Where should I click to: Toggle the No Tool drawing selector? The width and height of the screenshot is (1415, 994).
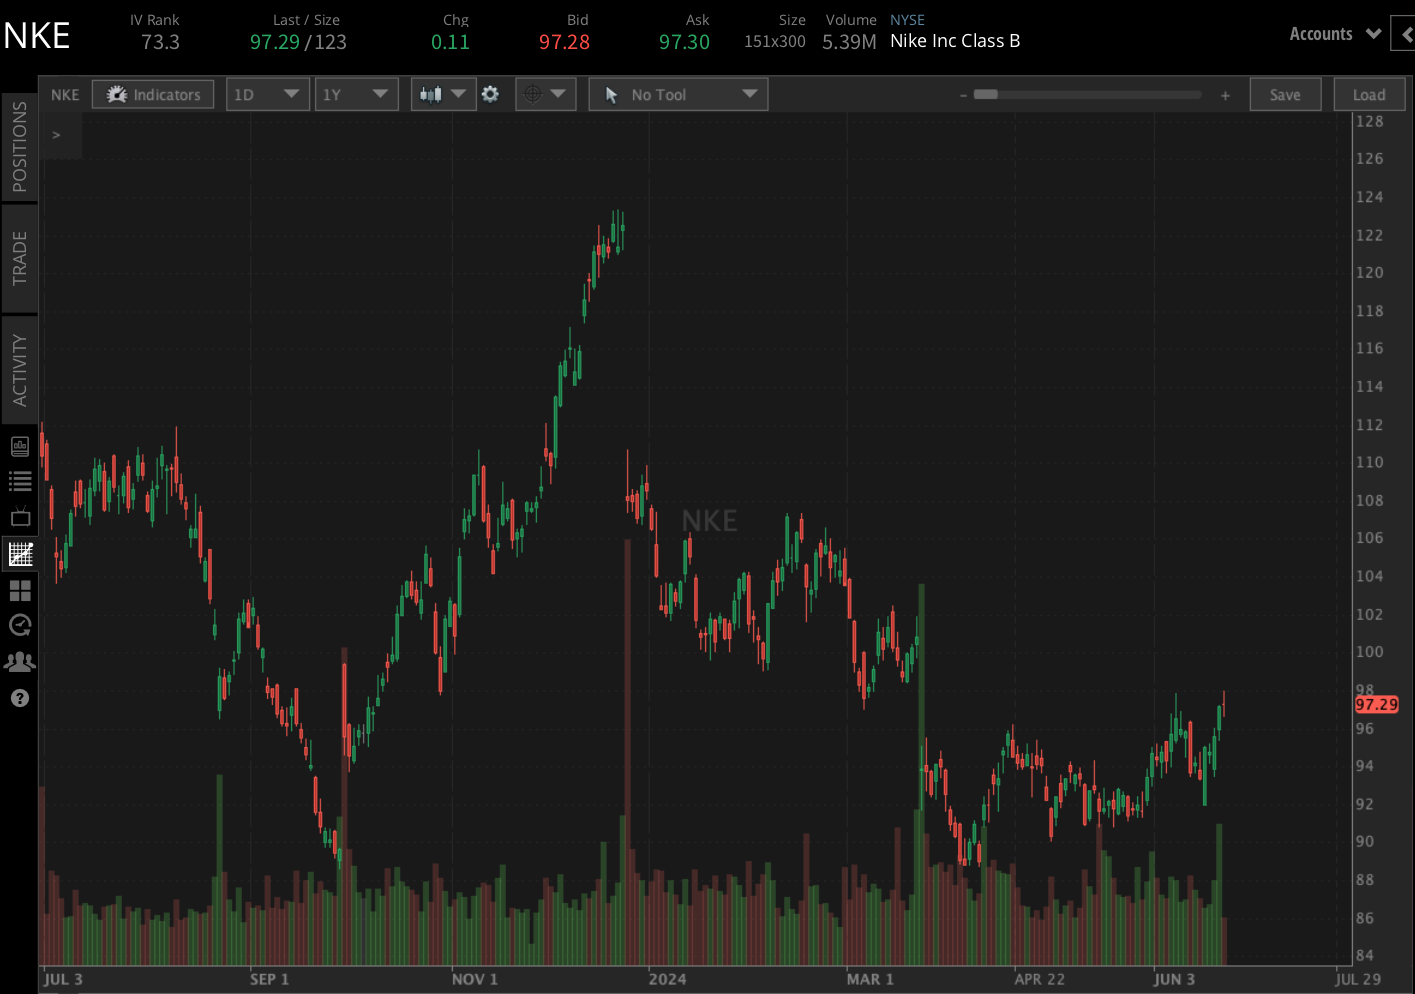tap(678, 93)
